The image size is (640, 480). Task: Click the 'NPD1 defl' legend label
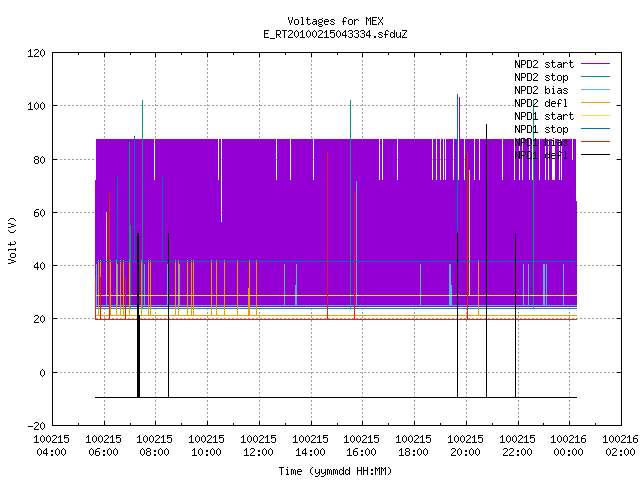(x=541, y=155)
